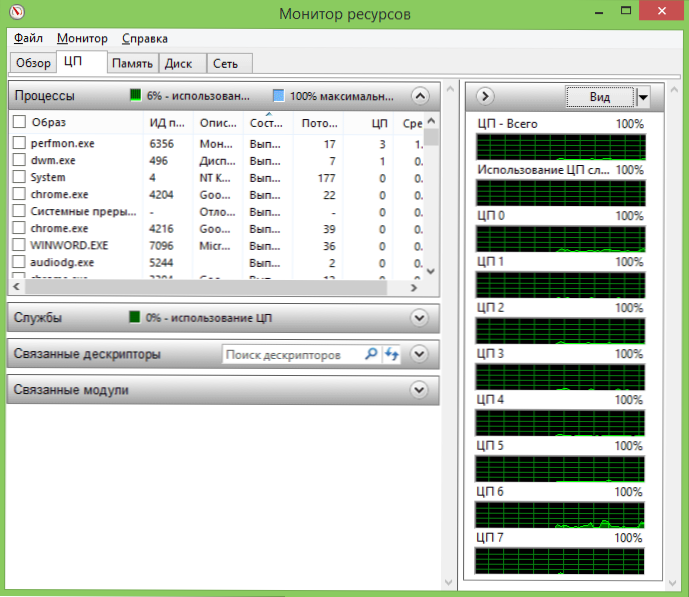The image size is (689, 597).
Task: Click the thread count 177 for System
Action: 326,178
